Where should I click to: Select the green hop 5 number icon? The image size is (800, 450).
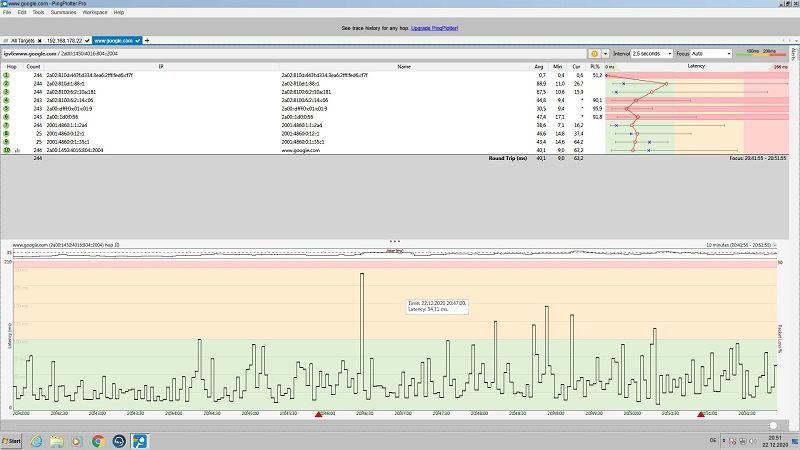click(7, 108)
